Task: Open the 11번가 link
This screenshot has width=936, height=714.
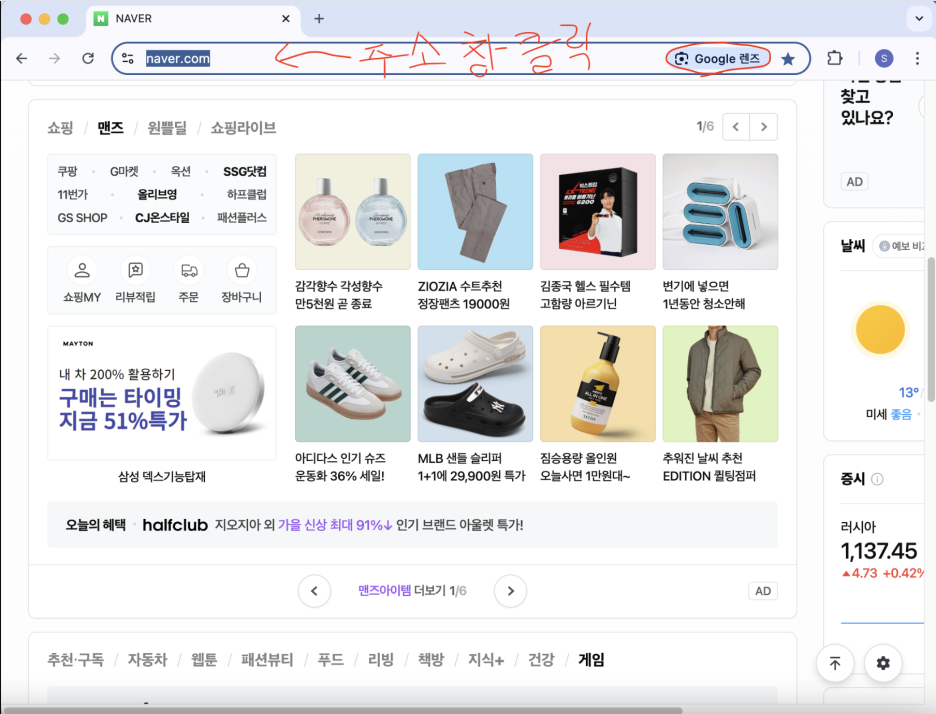Action: 73,195
